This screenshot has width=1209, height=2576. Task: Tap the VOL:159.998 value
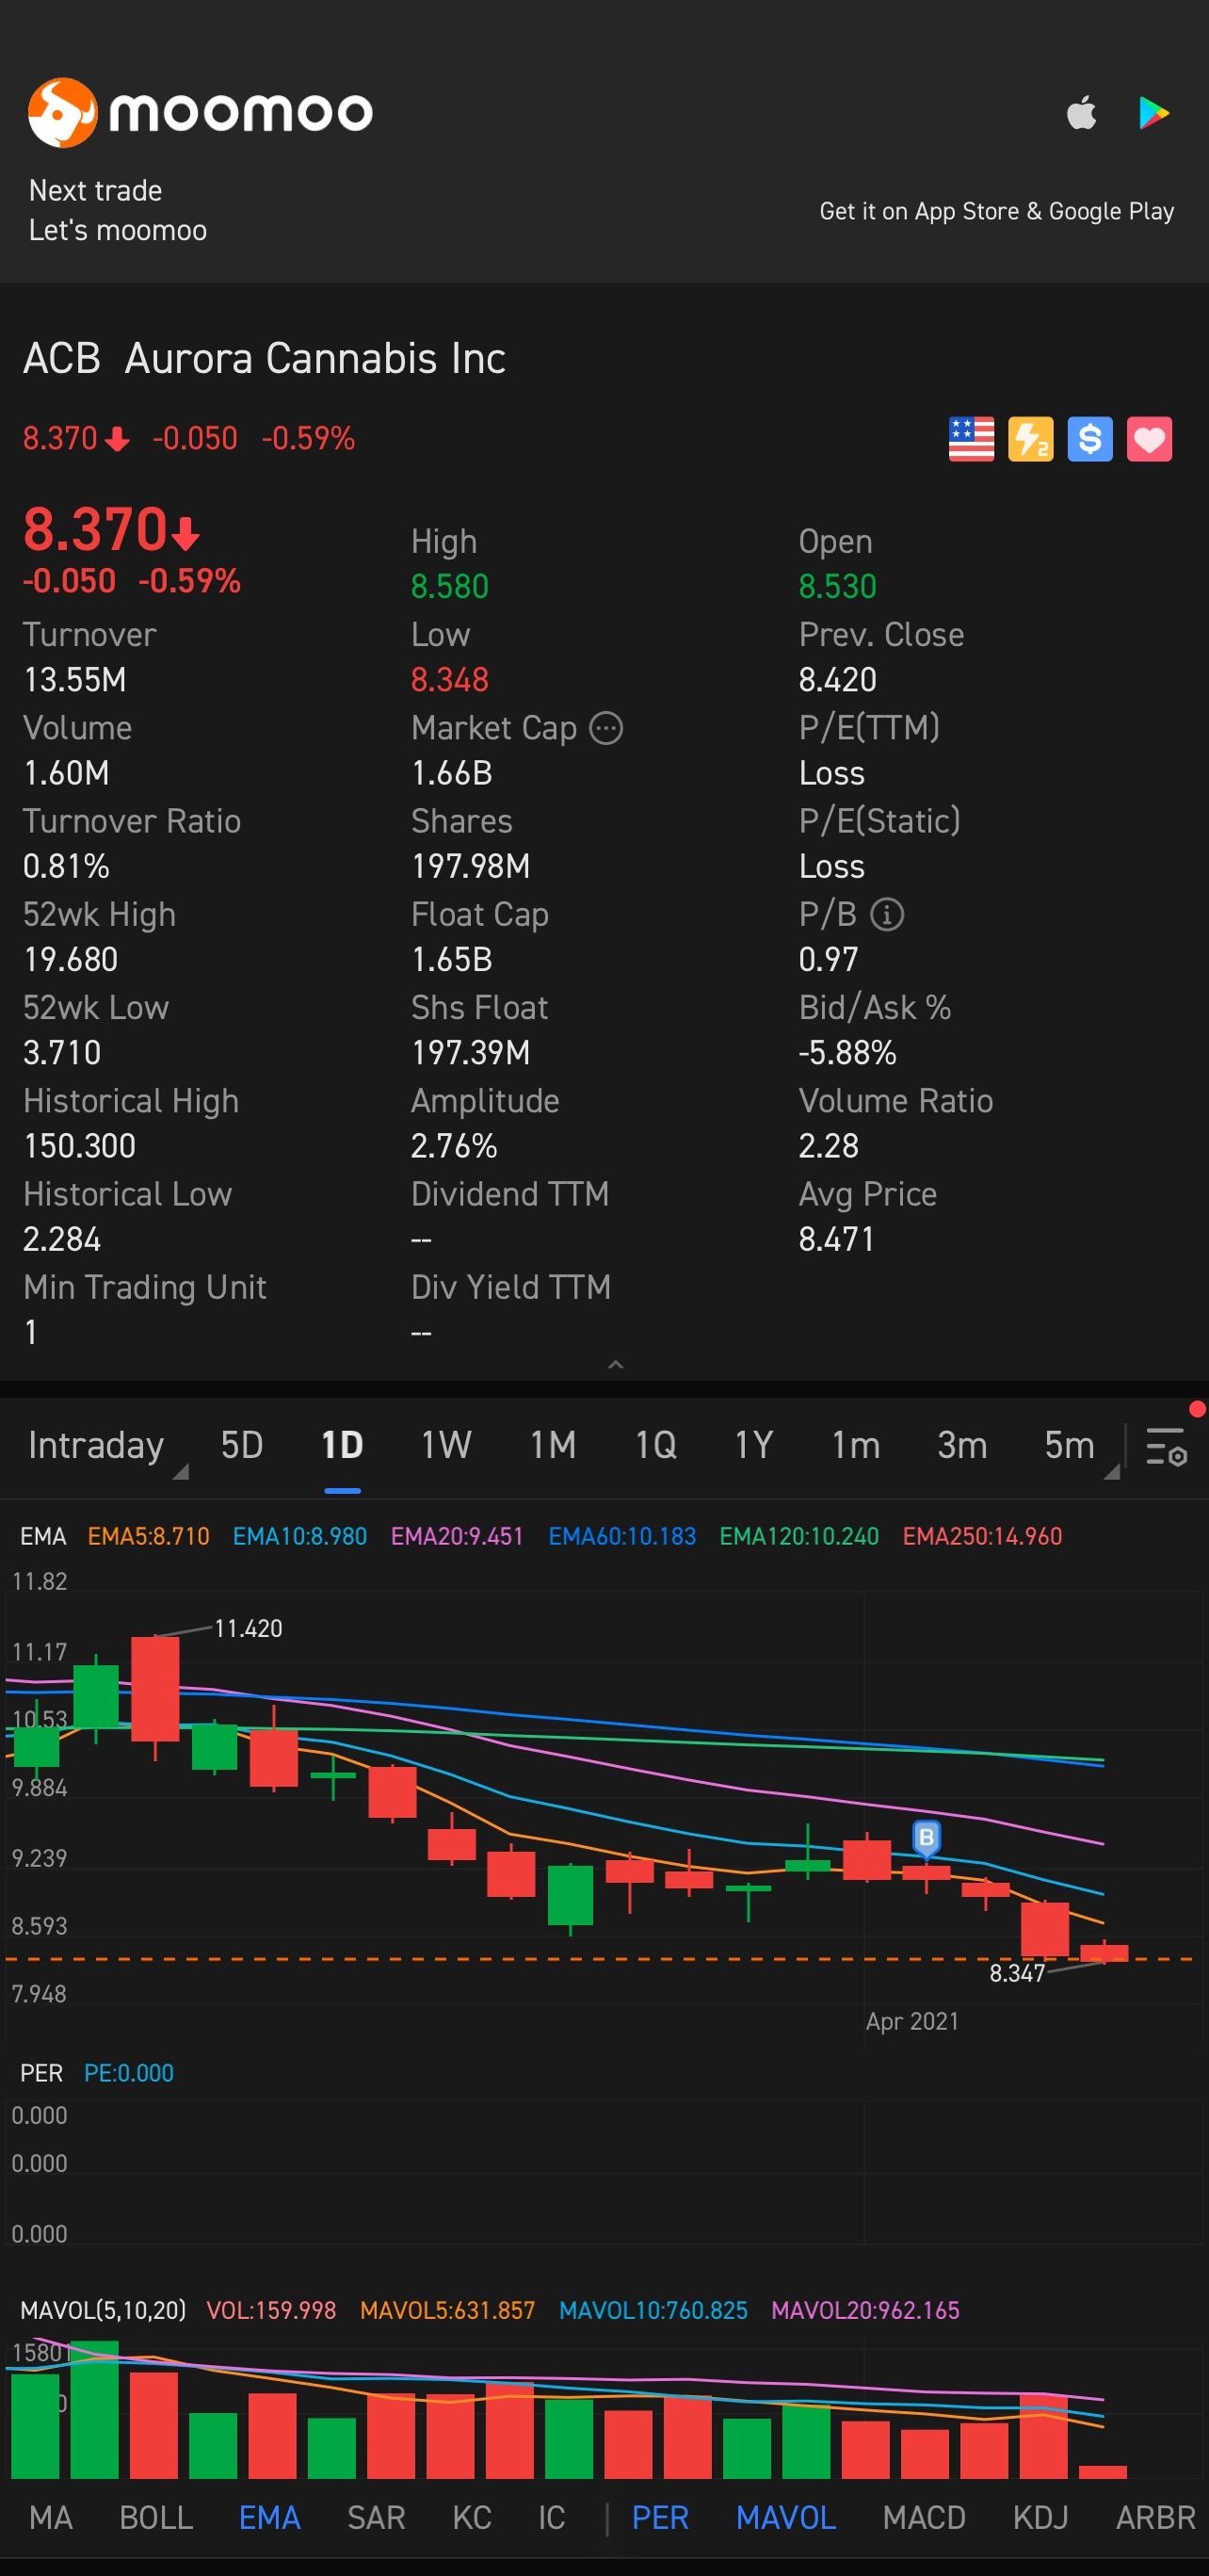[271, 2310]
